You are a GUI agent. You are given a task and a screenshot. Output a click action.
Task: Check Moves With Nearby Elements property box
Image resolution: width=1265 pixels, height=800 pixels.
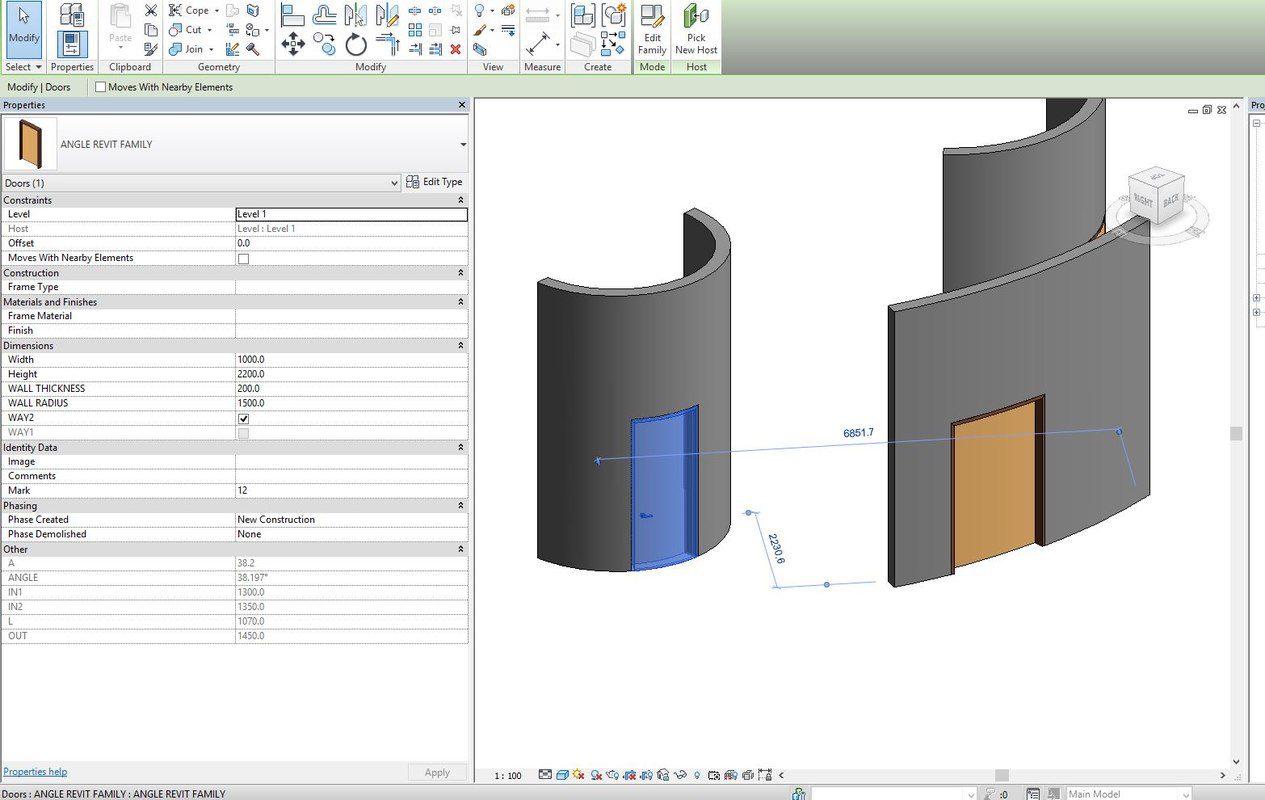click(x=243, y=258)
